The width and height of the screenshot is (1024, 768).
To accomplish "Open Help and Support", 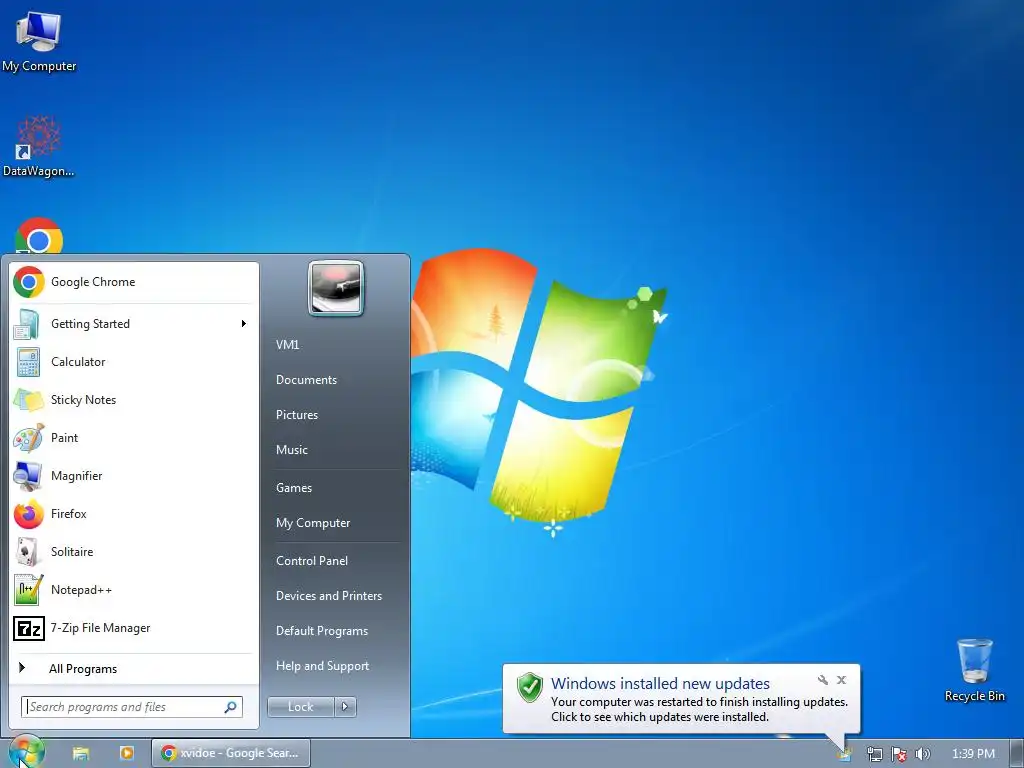I will click(x=322, y=666).
